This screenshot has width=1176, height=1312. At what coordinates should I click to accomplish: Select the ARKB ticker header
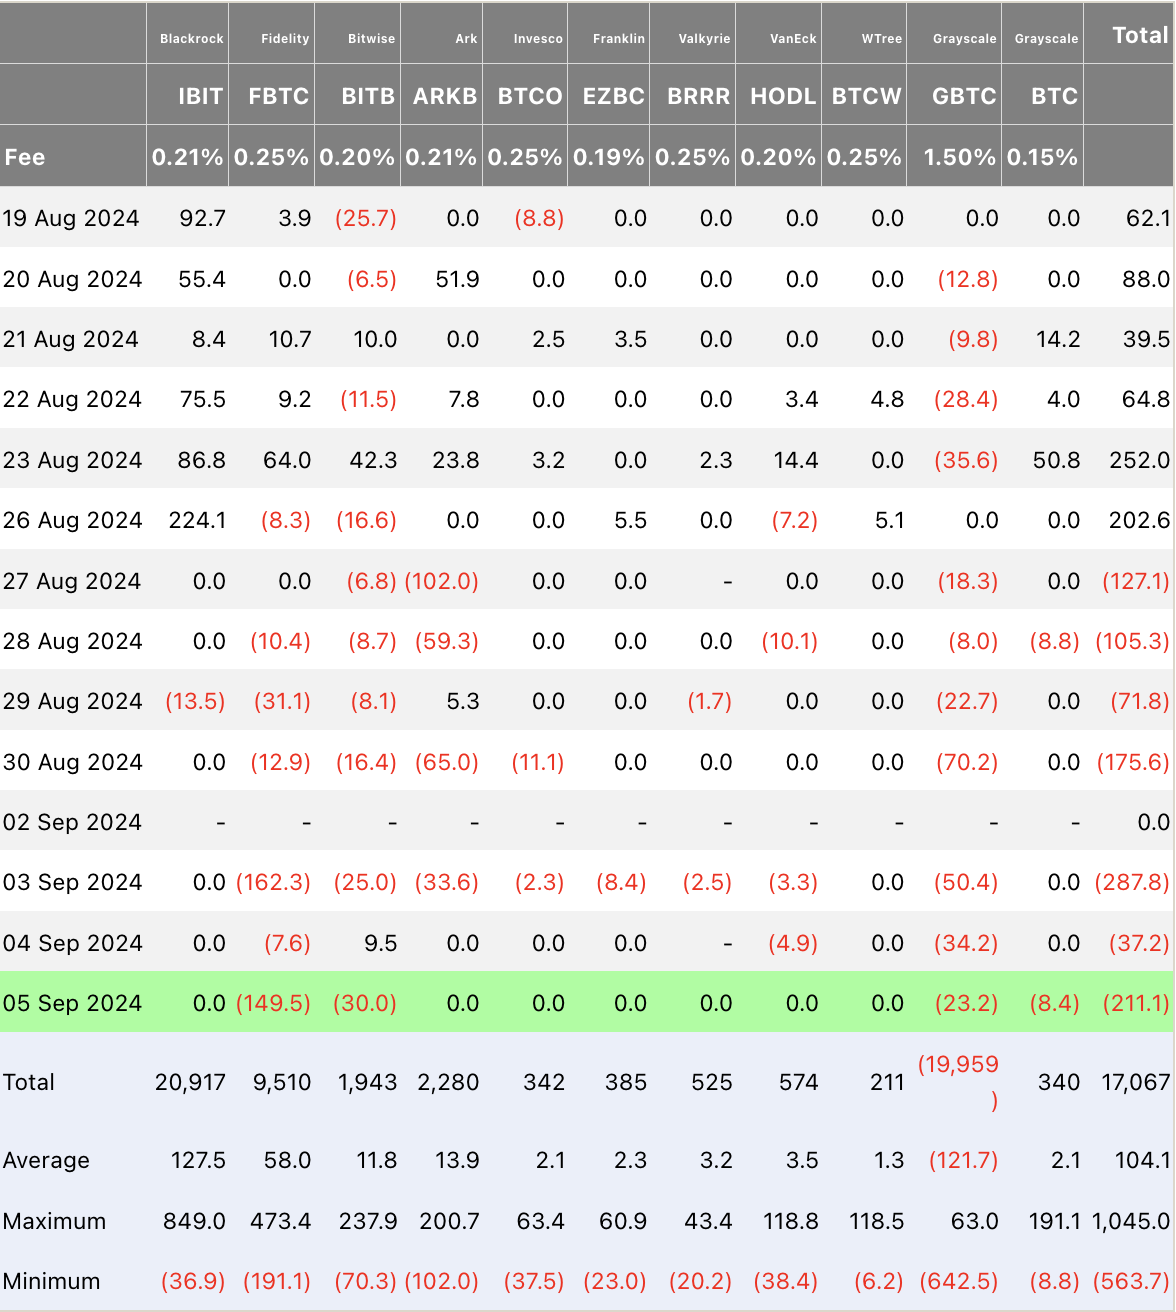click(445, 96)
